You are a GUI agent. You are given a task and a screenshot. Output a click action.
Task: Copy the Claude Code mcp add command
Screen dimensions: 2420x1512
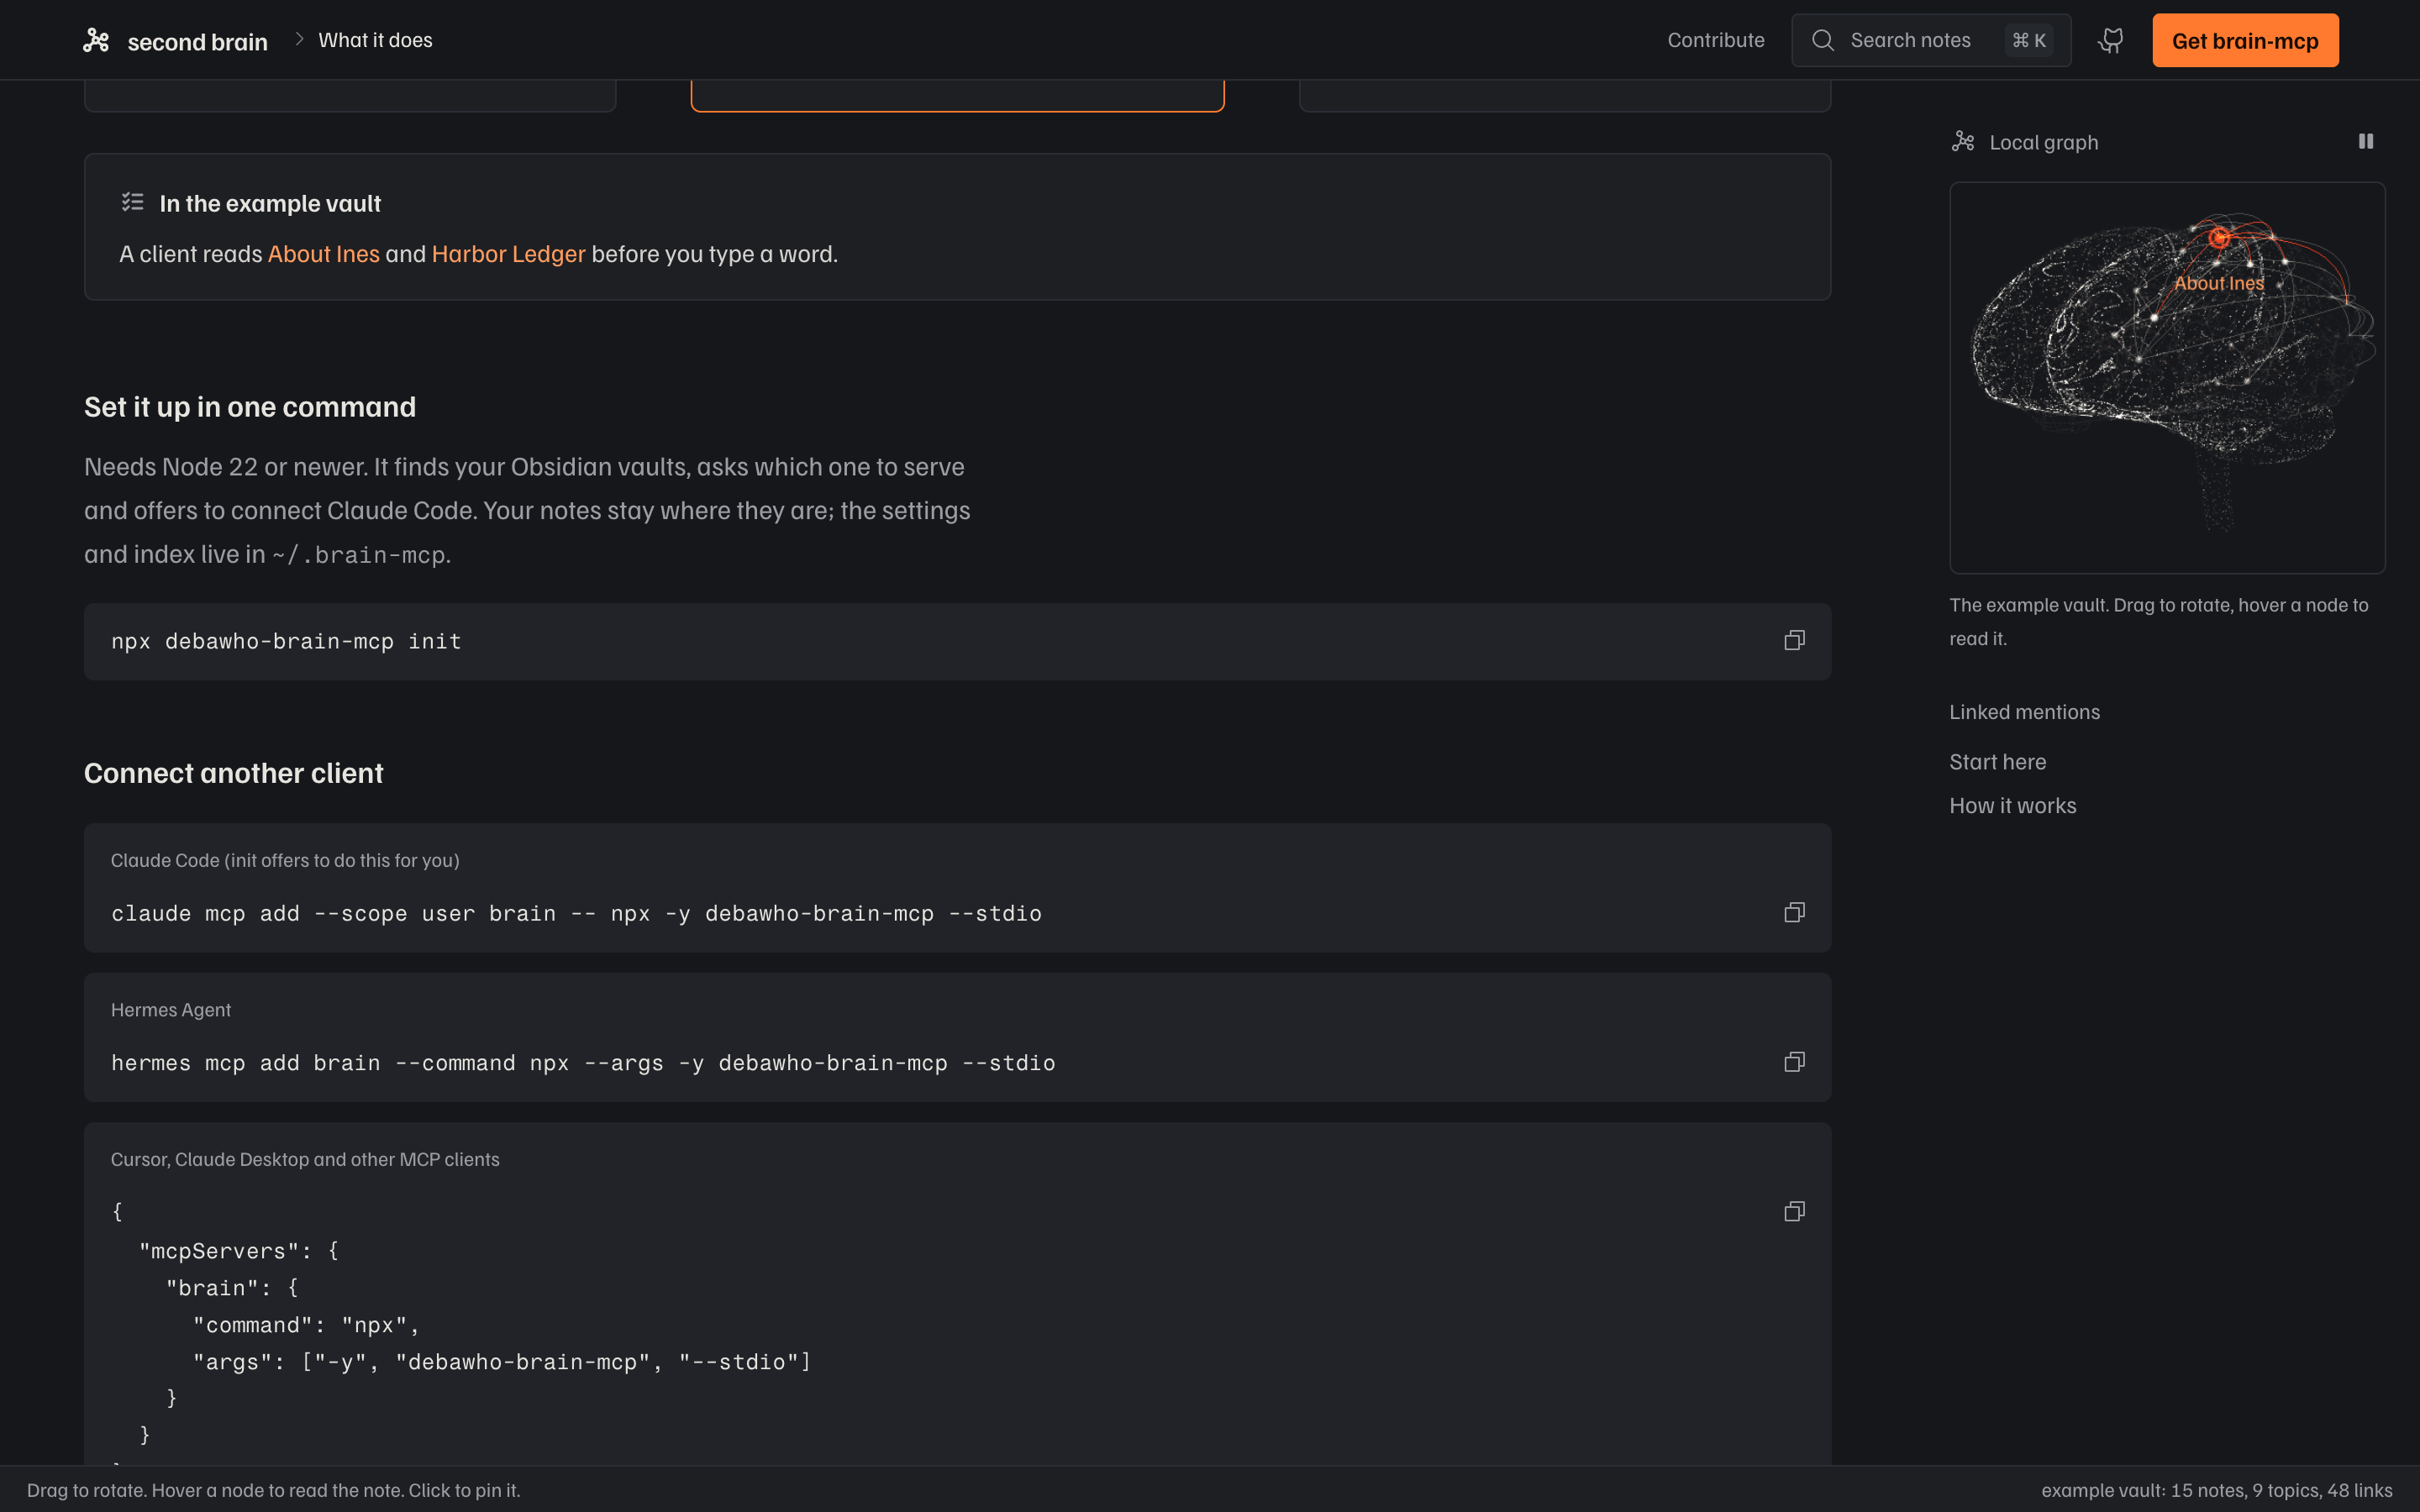click(x=1794, y=912)
